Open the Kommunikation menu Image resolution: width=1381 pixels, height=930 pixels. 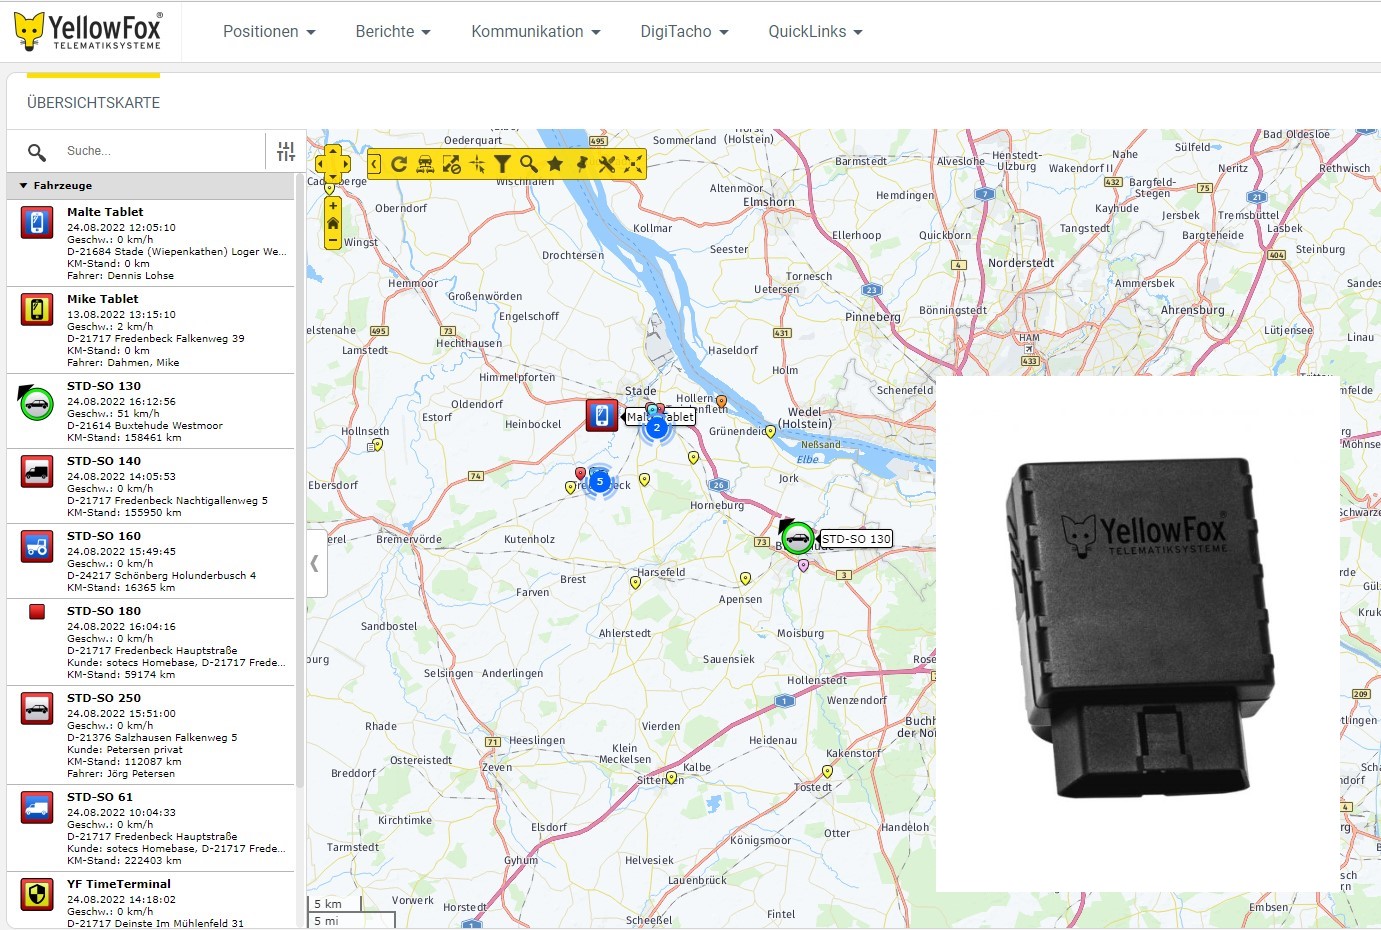(x=536, y=31)
